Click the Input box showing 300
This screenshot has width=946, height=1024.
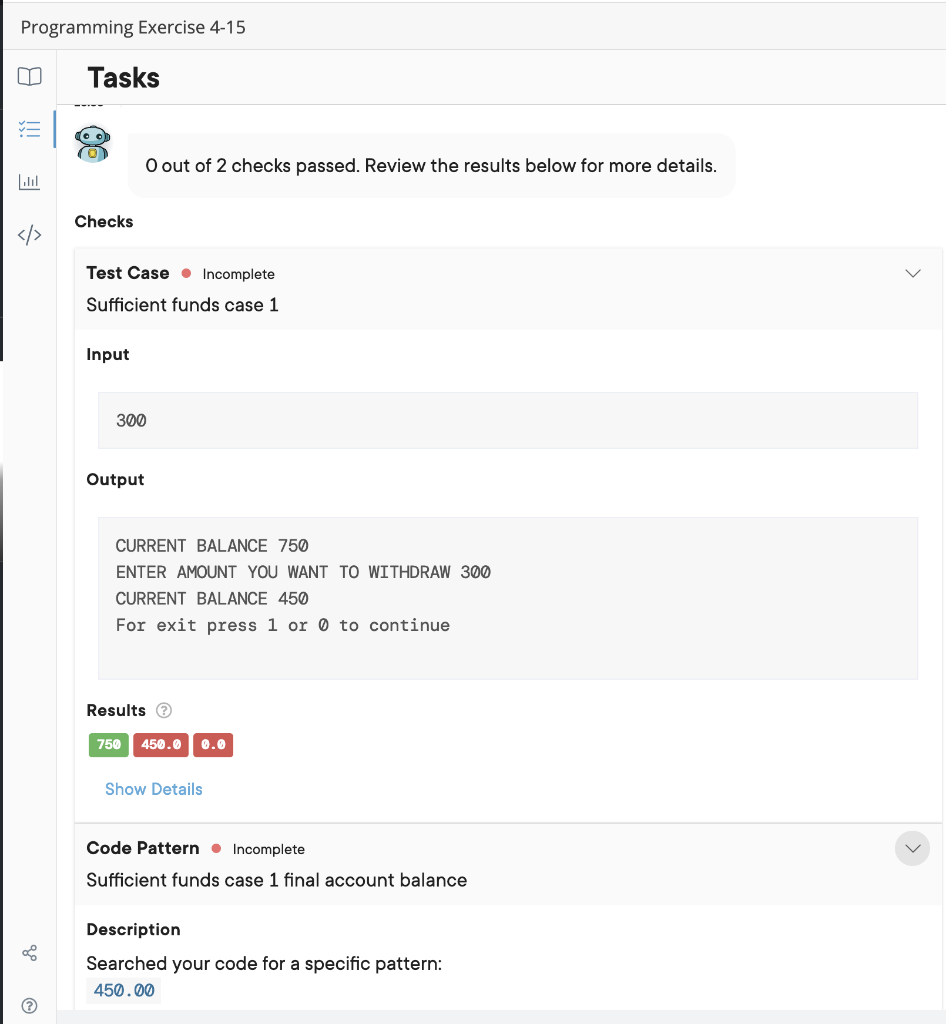click(508, 421)
